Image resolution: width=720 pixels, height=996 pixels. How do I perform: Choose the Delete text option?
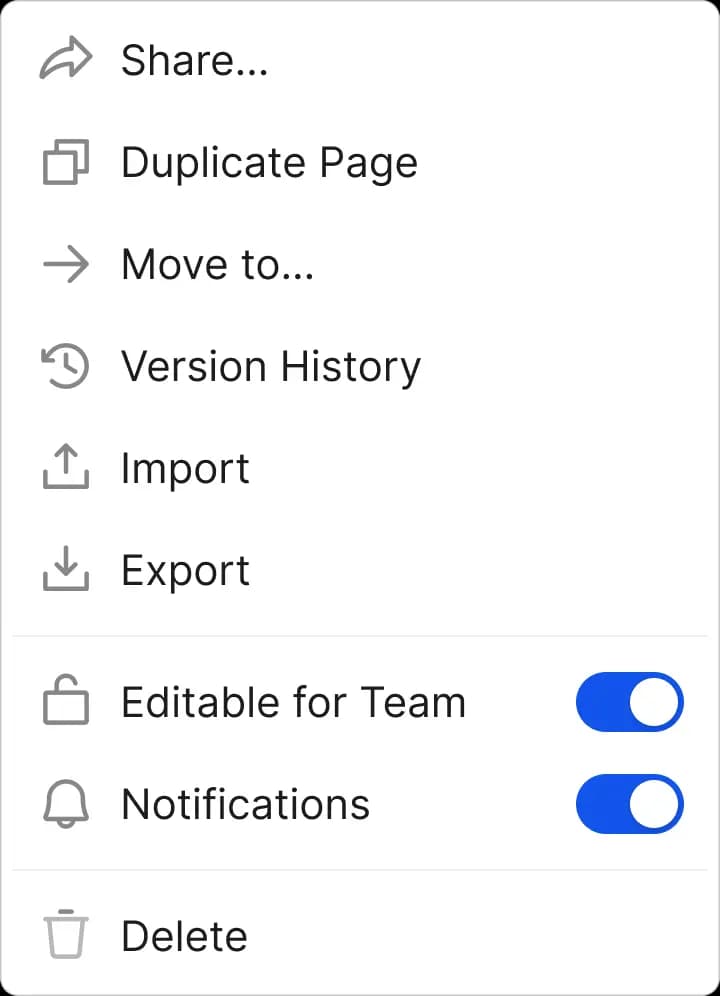click(x=184, y=937)
